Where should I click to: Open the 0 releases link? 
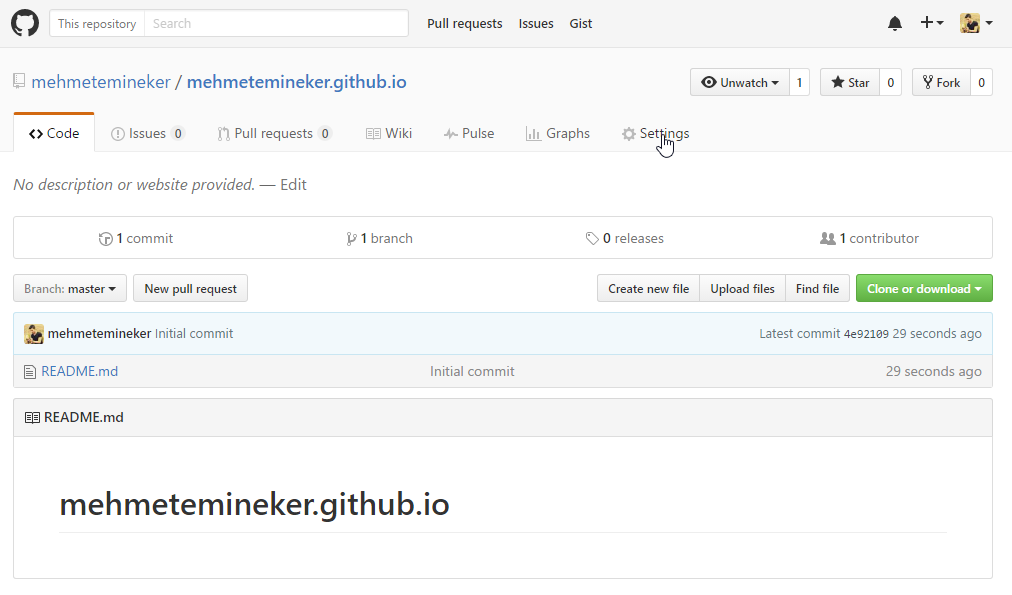pos(625,239)
